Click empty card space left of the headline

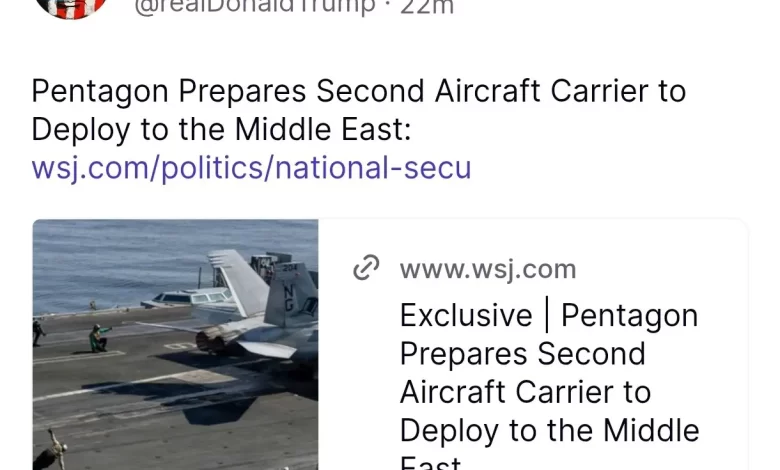coord(358,378)
